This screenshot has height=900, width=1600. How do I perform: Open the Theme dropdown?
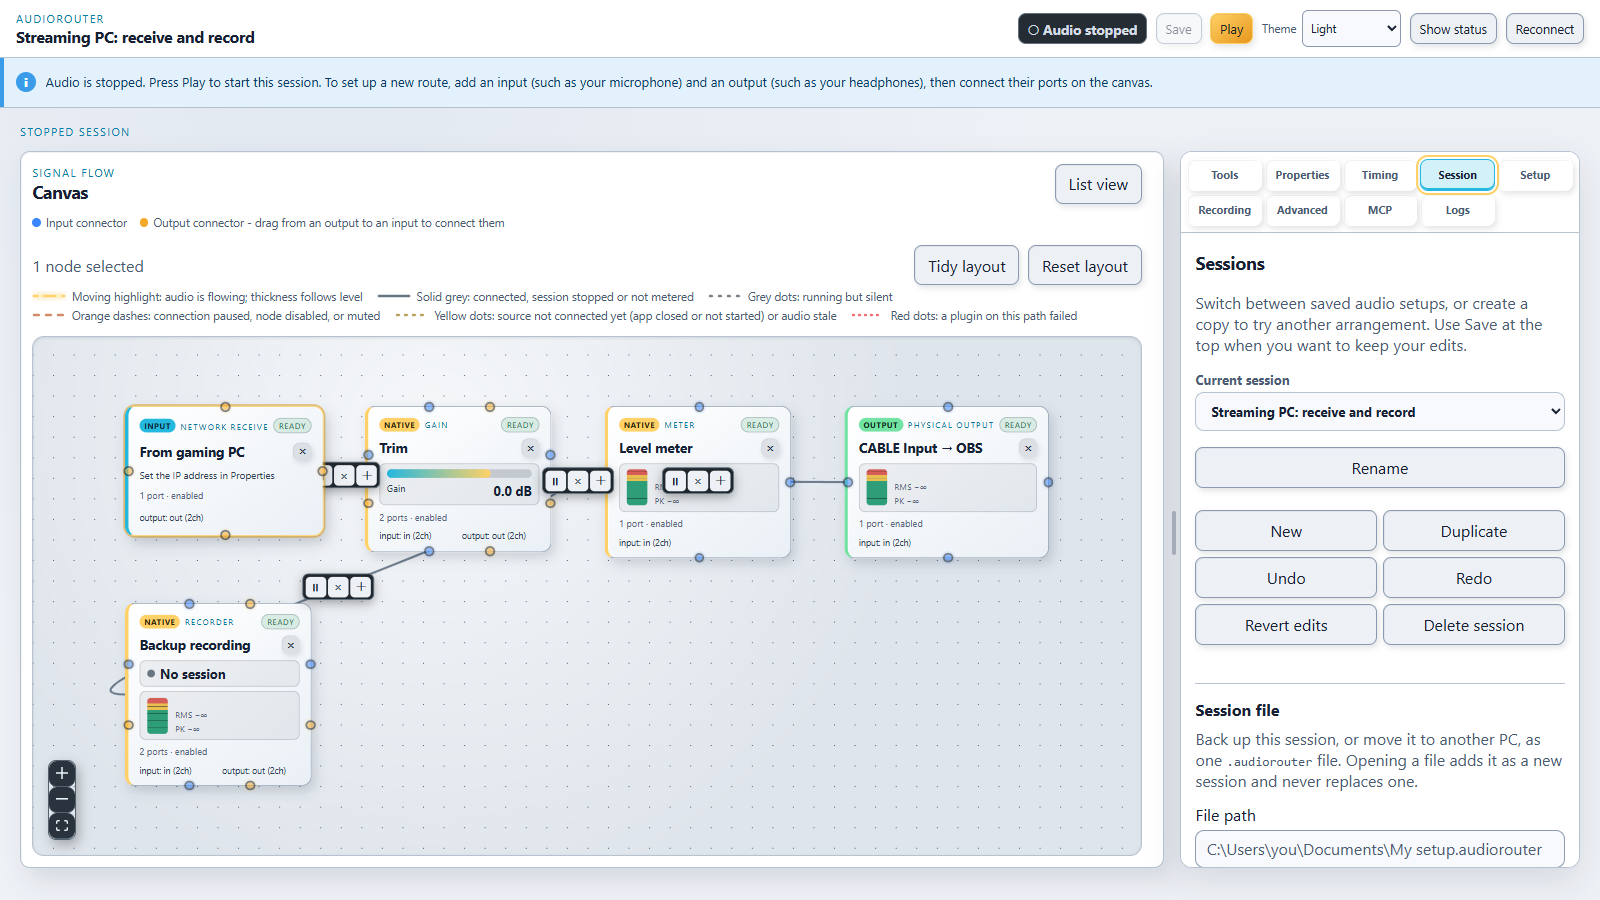(x=1351, y=29)
